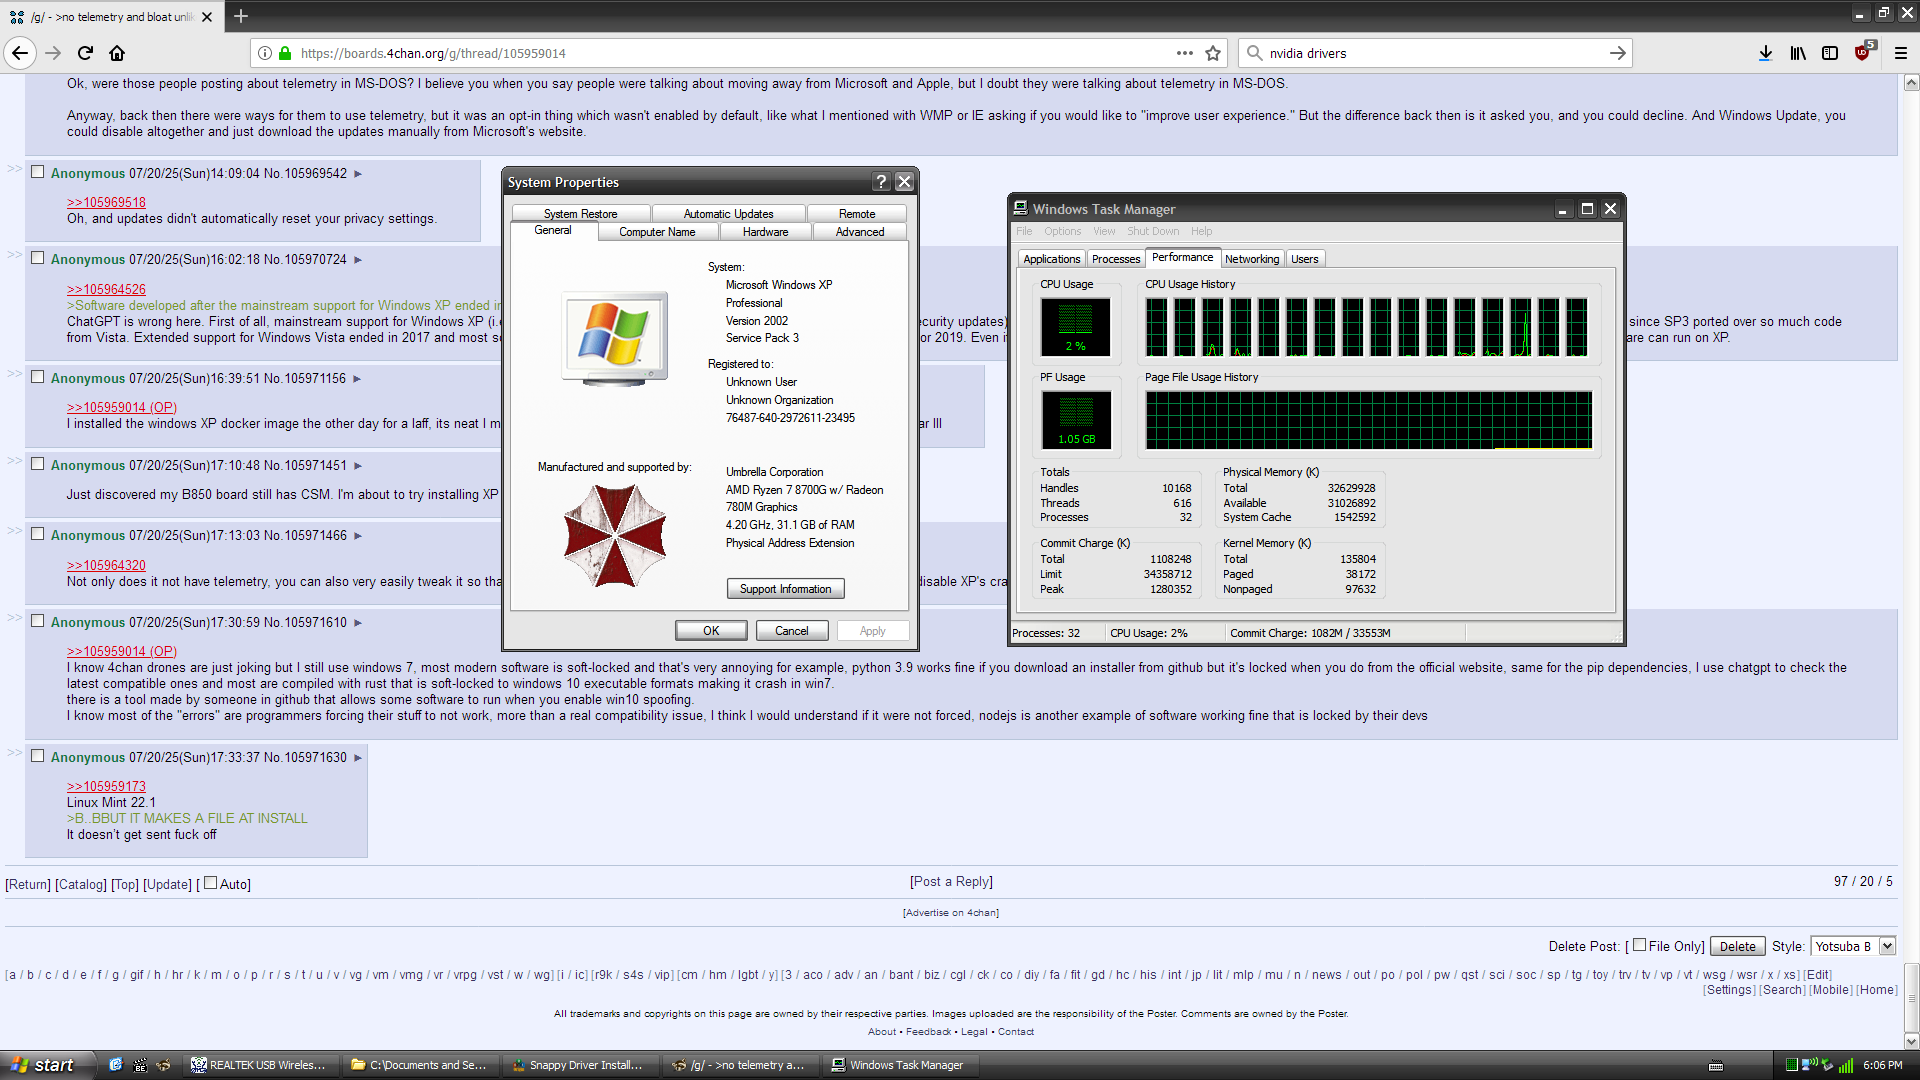The height and width of the screenshot is (1080, 1920).
Task: Submit search with the go arrow
Action: [x=1617, y=53]
